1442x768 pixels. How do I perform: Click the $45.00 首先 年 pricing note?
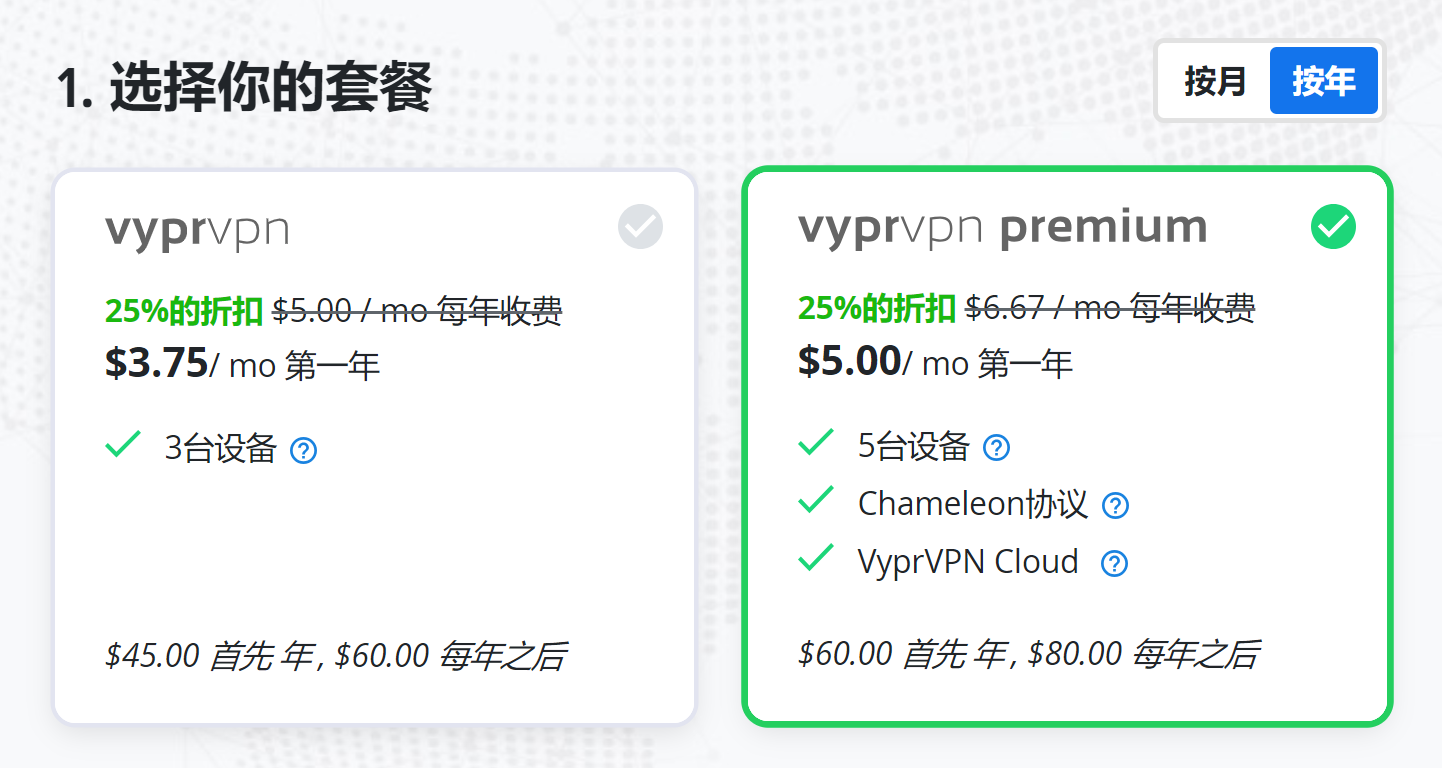(336, 657)
